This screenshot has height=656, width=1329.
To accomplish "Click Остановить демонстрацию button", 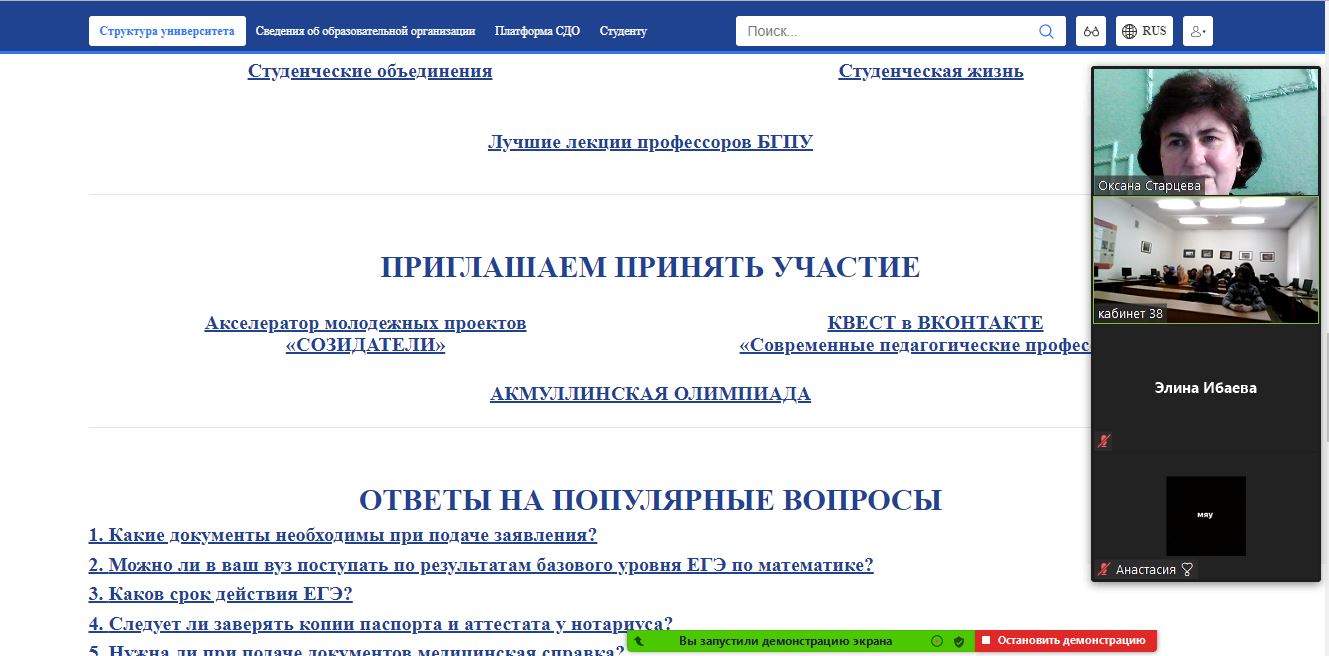I will click(1065, 641).
